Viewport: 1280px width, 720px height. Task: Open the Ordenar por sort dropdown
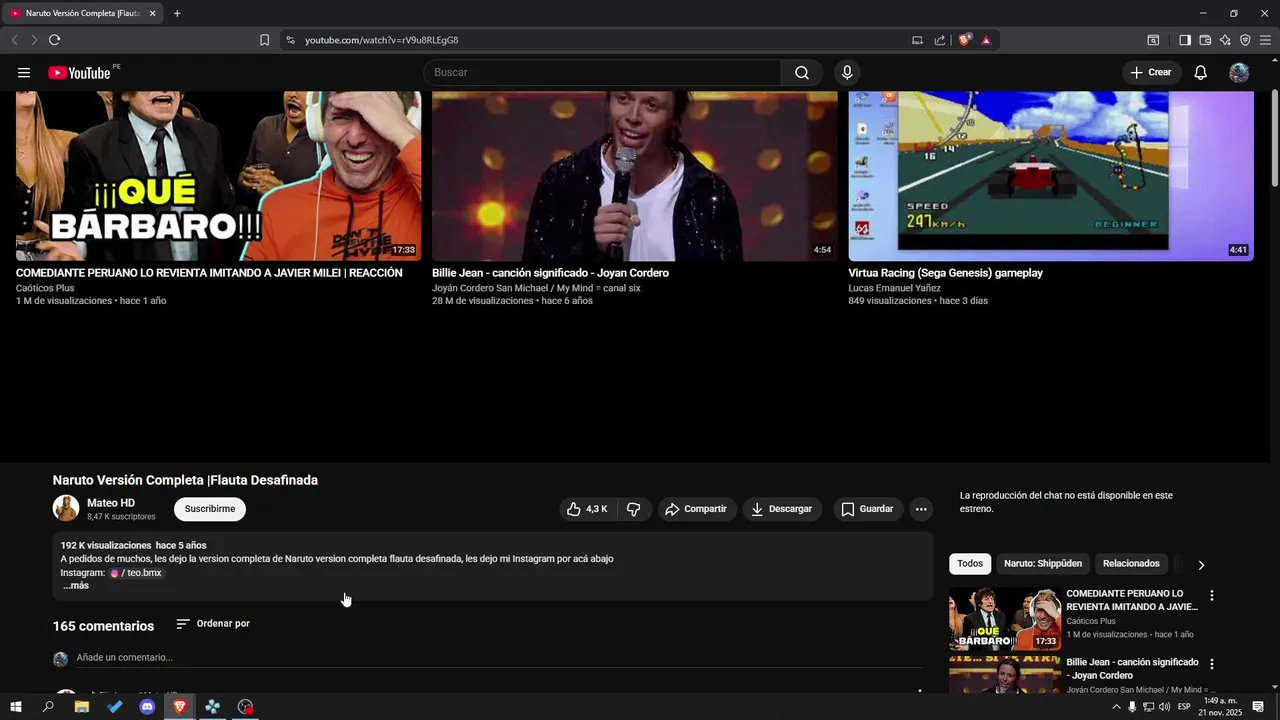click(213, 624)
